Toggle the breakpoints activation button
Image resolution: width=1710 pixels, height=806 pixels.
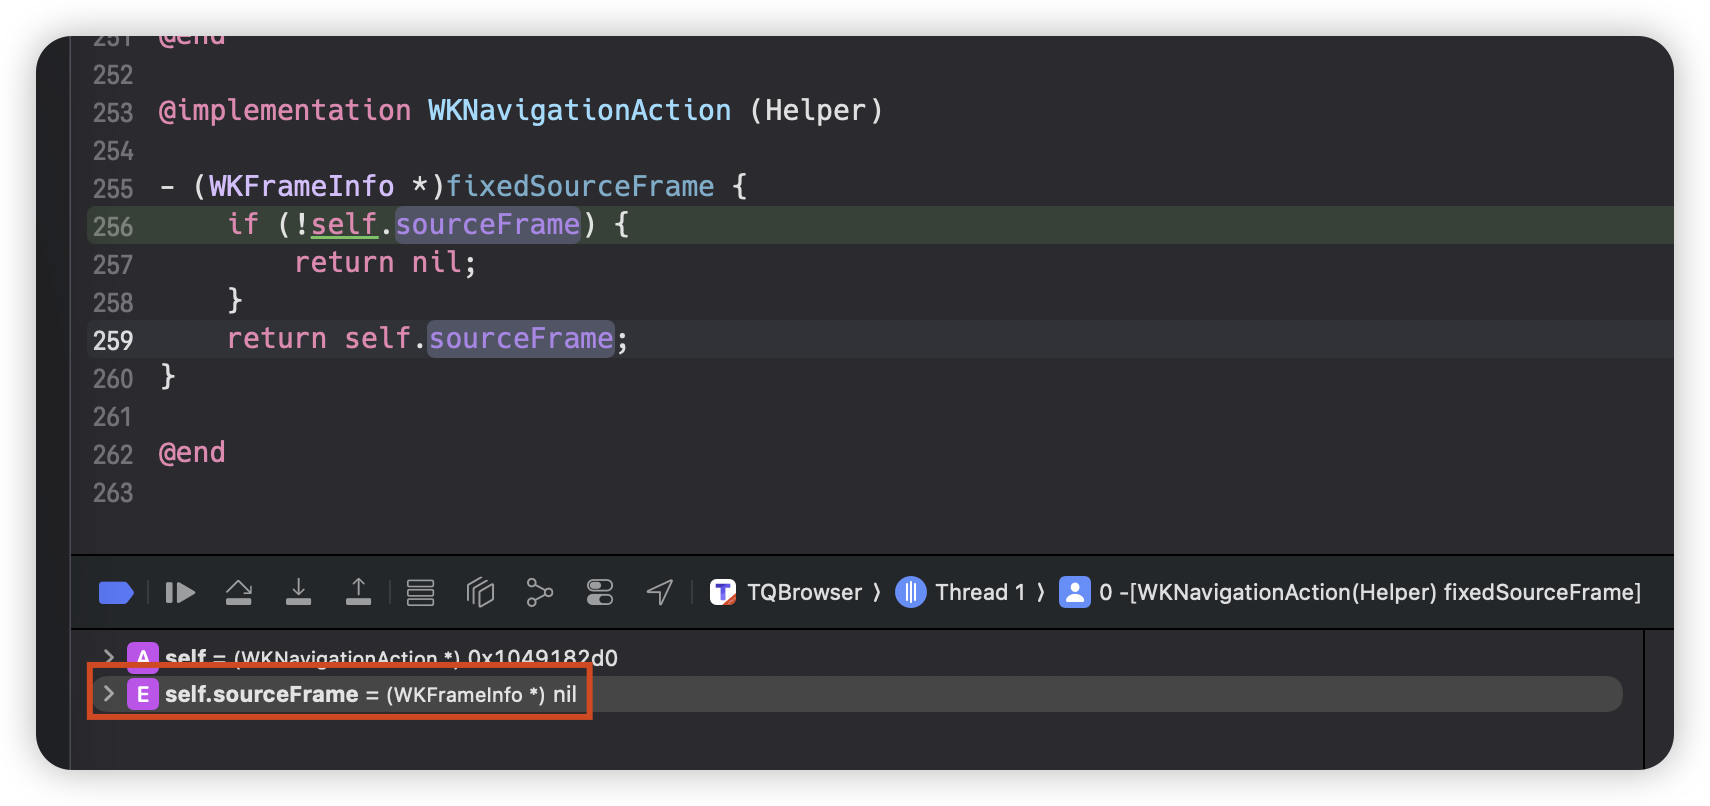(x=116, y=593)
